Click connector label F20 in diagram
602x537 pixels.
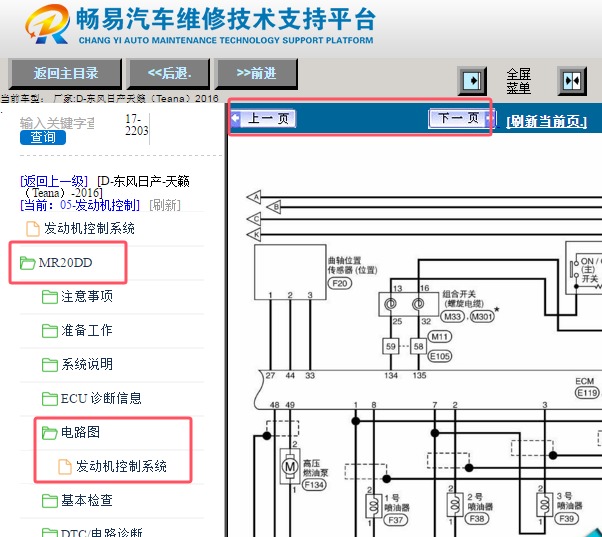(339, 283)
